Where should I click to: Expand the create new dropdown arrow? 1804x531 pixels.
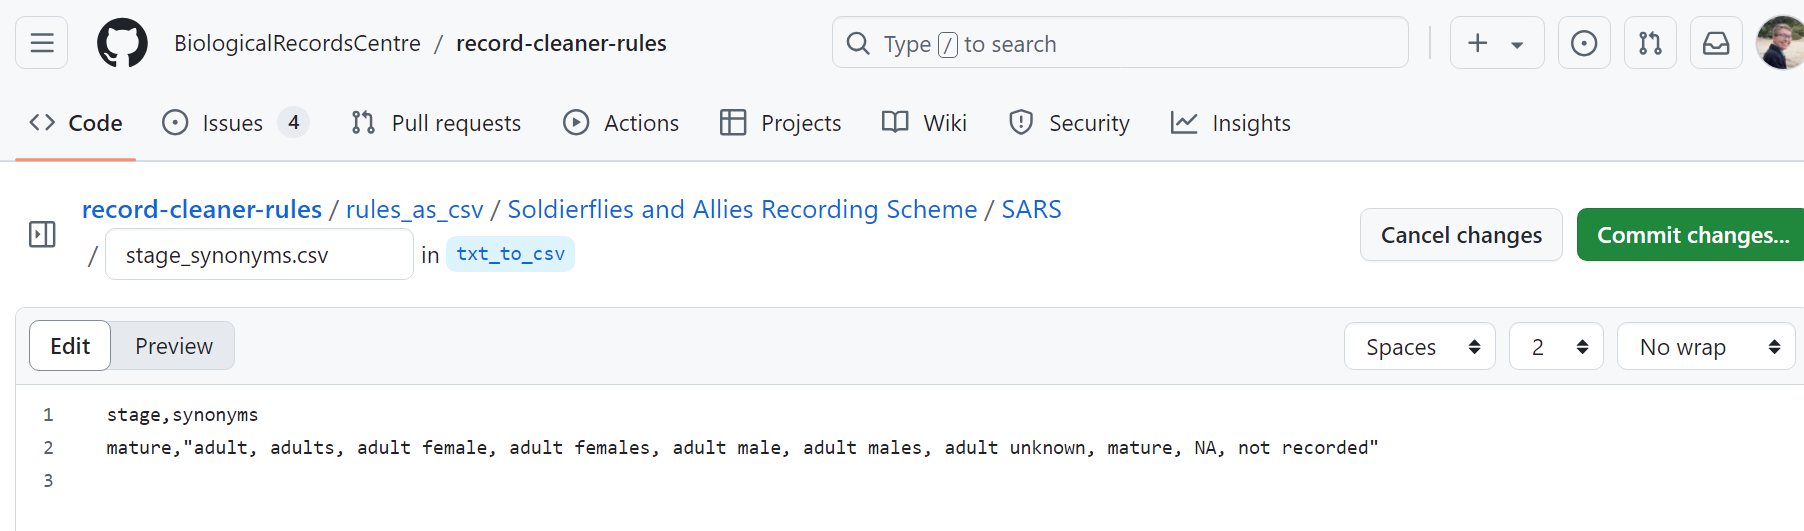click(x=1517, y=44)
